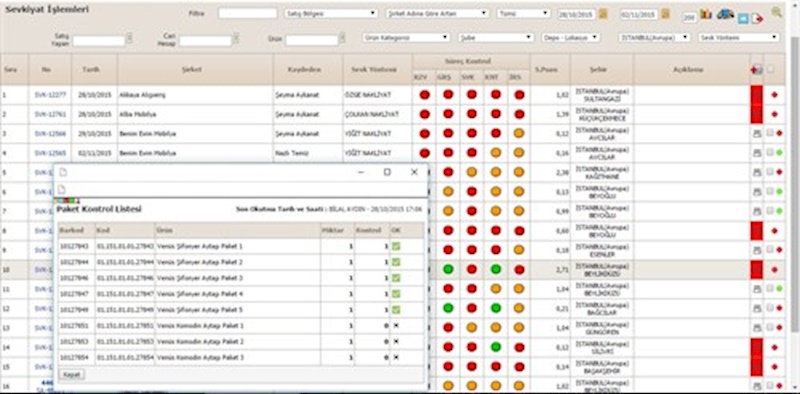Tick checkbox in row 5 Kağıthane

[x=770, y=172]
